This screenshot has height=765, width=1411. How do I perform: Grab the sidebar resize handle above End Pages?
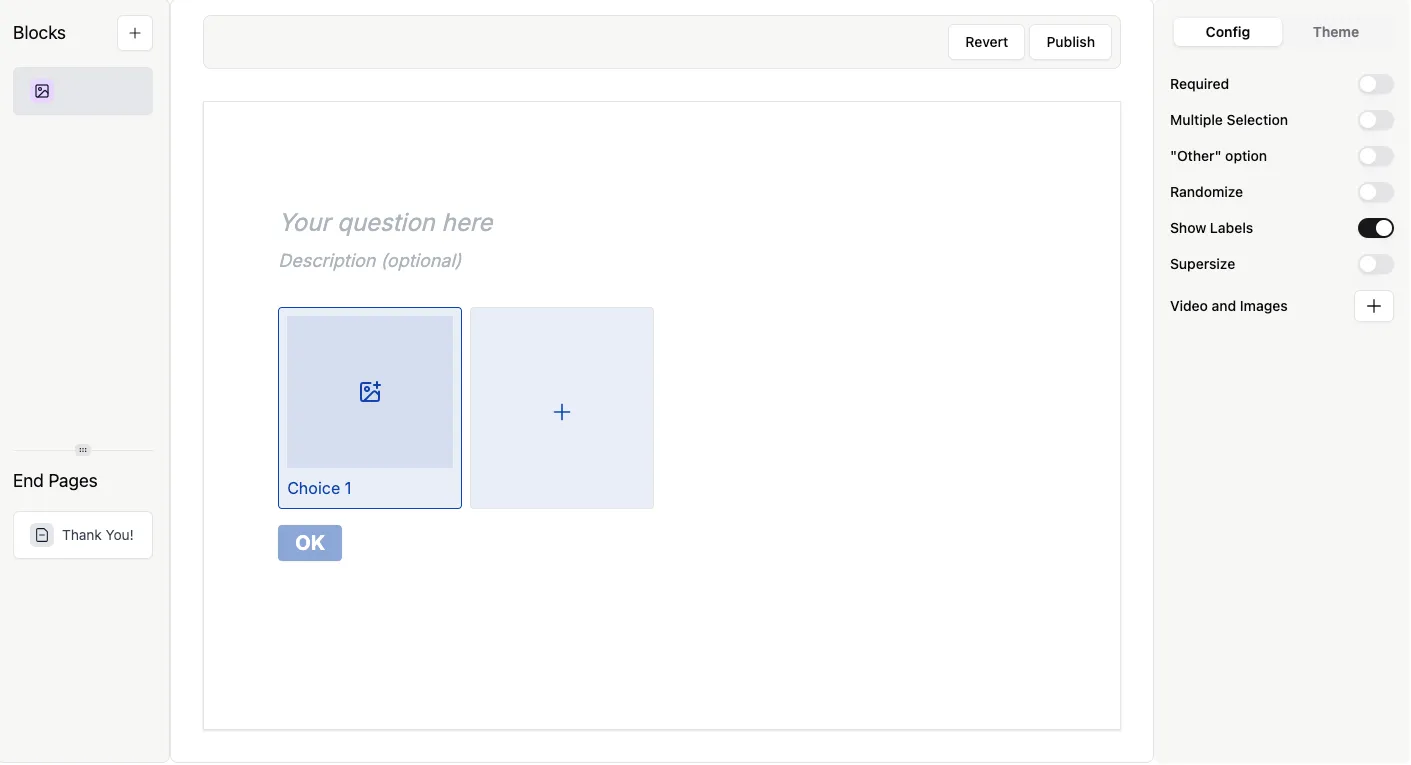[83, 450]
